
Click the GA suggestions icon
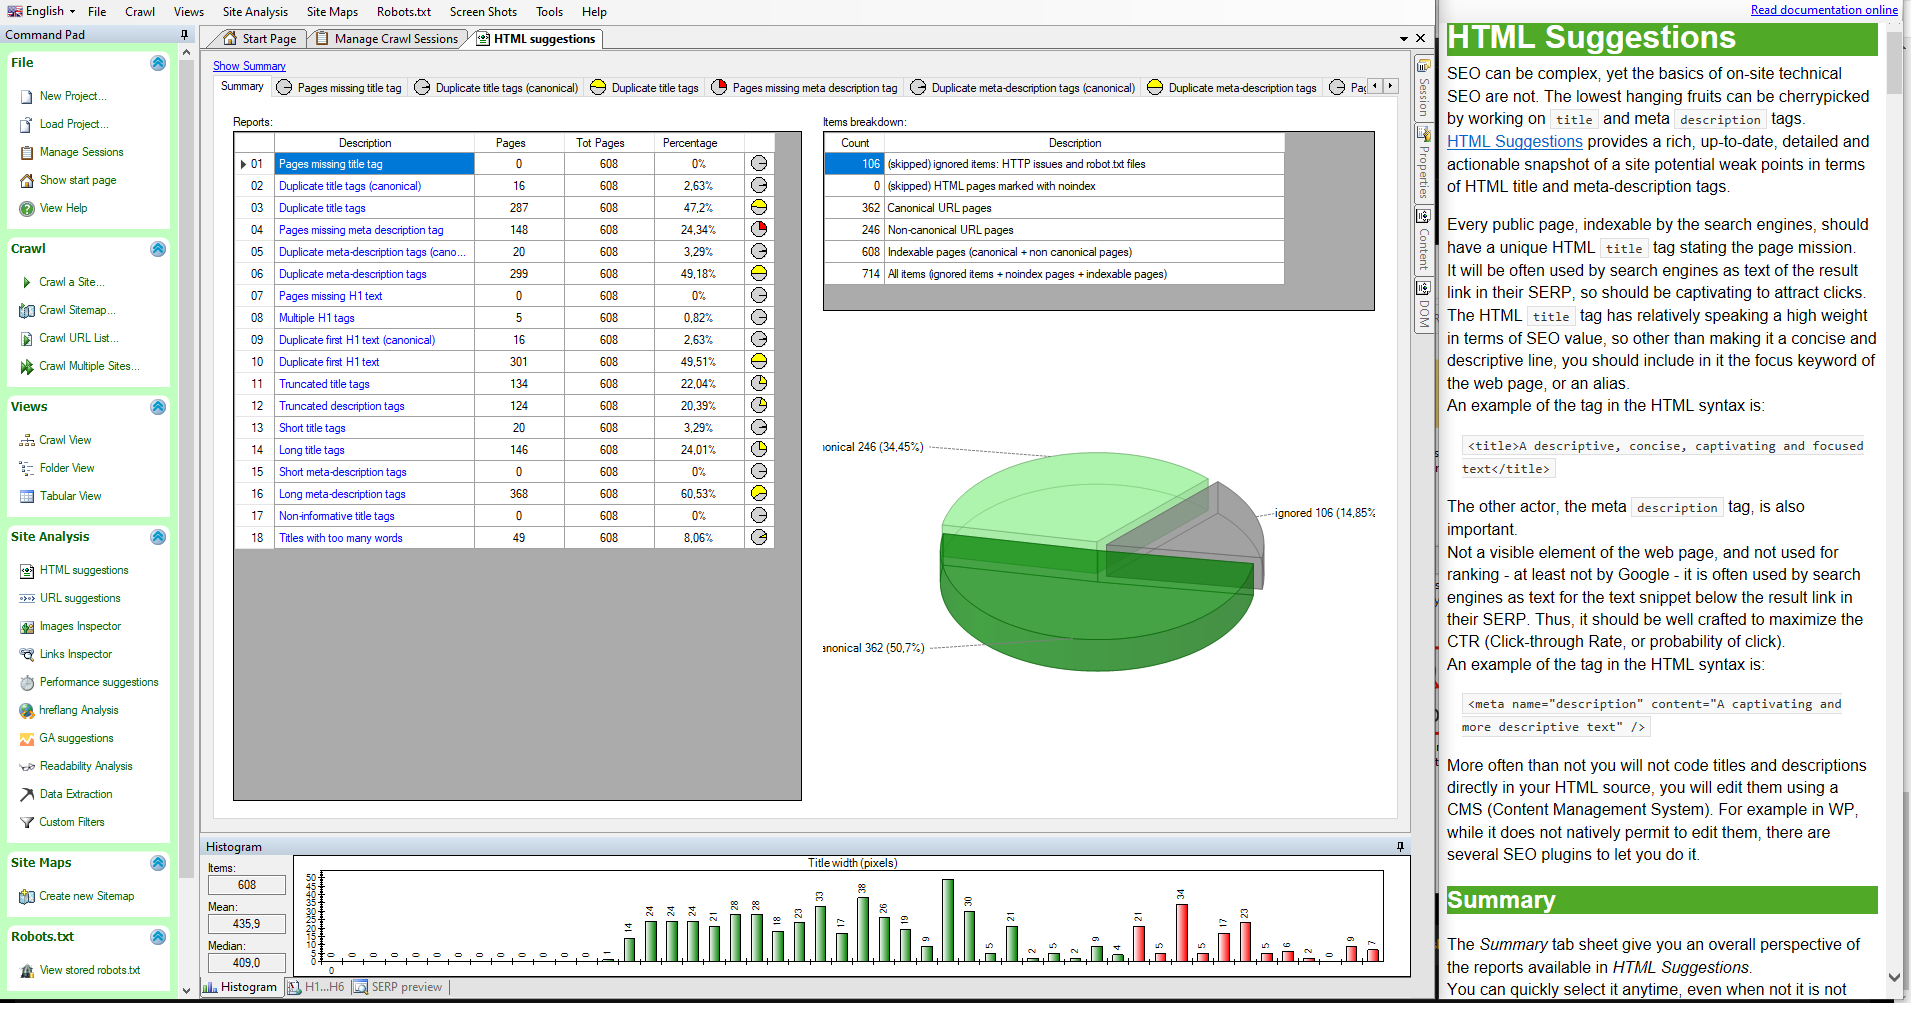(x=27, y=739)
